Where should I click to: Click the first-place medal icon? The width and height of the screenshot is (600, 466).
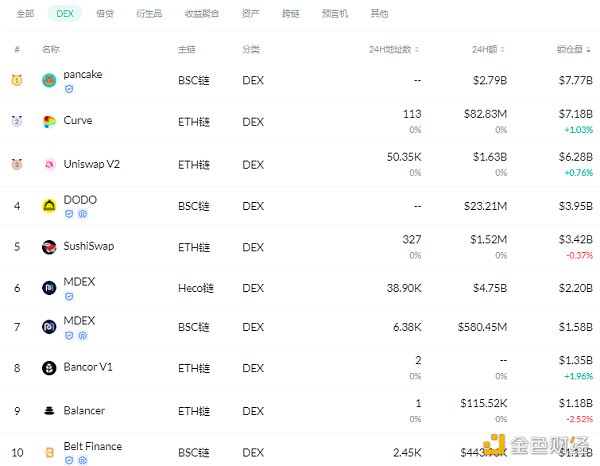(17, 80)
